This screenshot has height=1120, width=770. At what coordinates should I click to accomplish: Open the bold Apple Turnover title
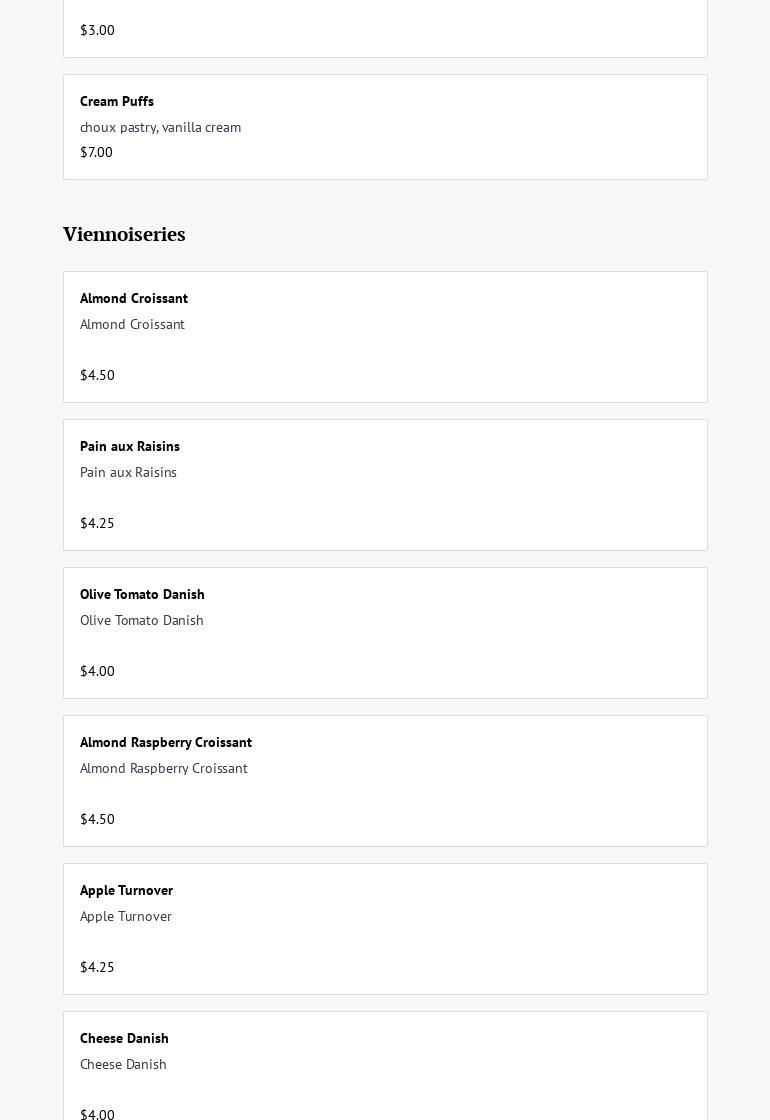tap(126, 890)
